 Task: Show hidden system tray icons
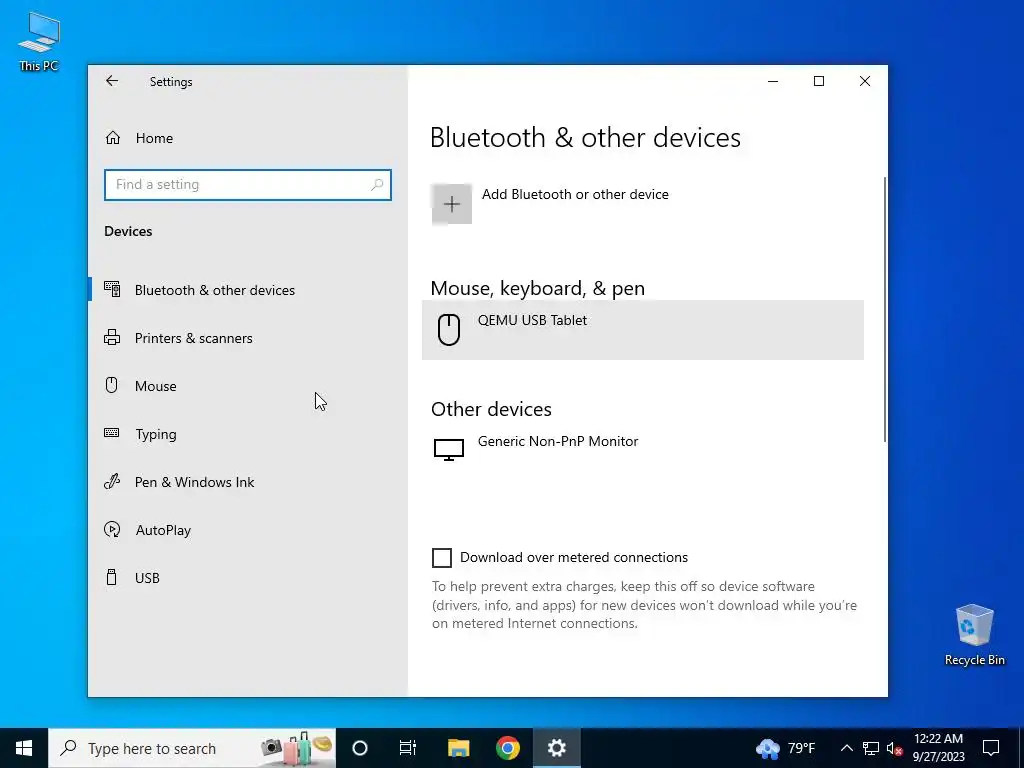point(846,748)
